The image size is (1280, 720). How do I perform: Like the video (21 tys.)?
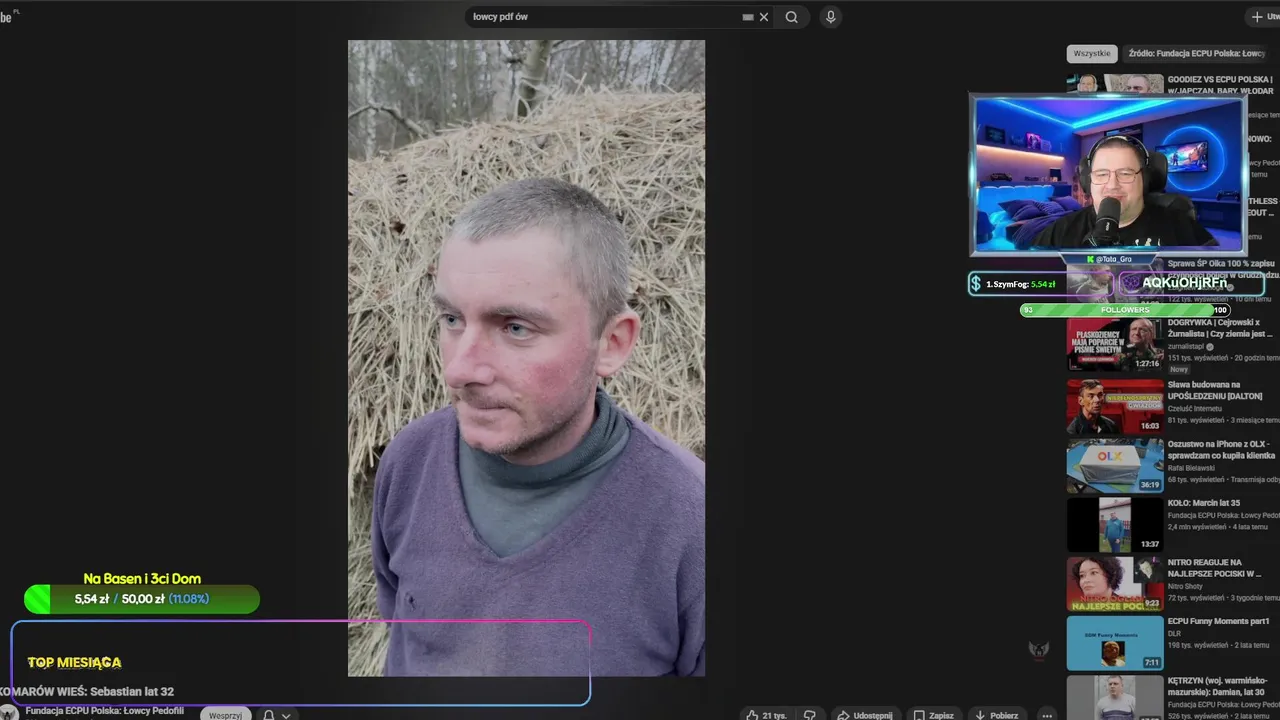766,715
